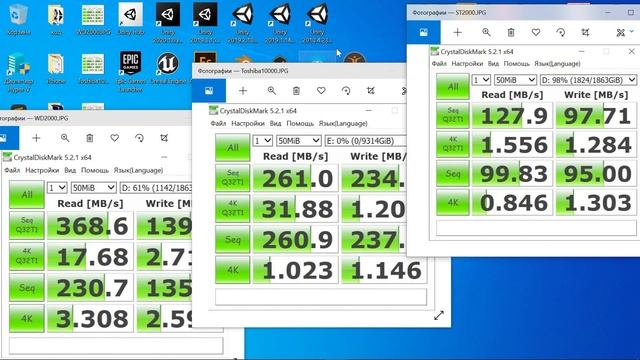Click the crop icon in the WD2000.JPG window
This screenshot has width=640, height=360.
(x=164, y=138)
